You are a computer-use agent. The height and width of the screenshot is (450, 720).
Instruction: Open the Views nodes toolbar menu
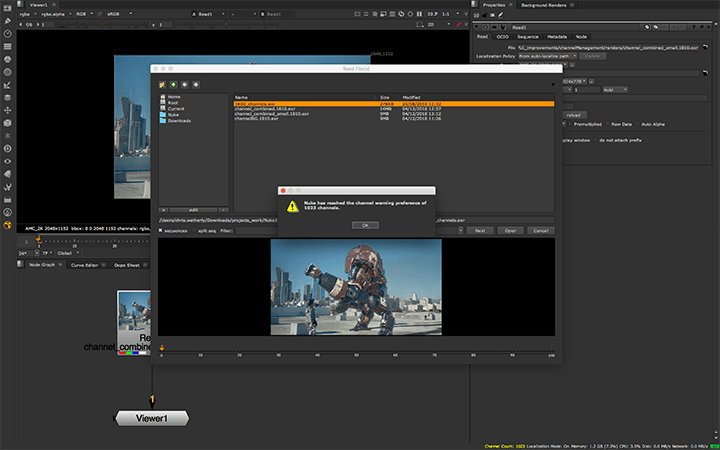pyautogui.click(x=7, y=161)
